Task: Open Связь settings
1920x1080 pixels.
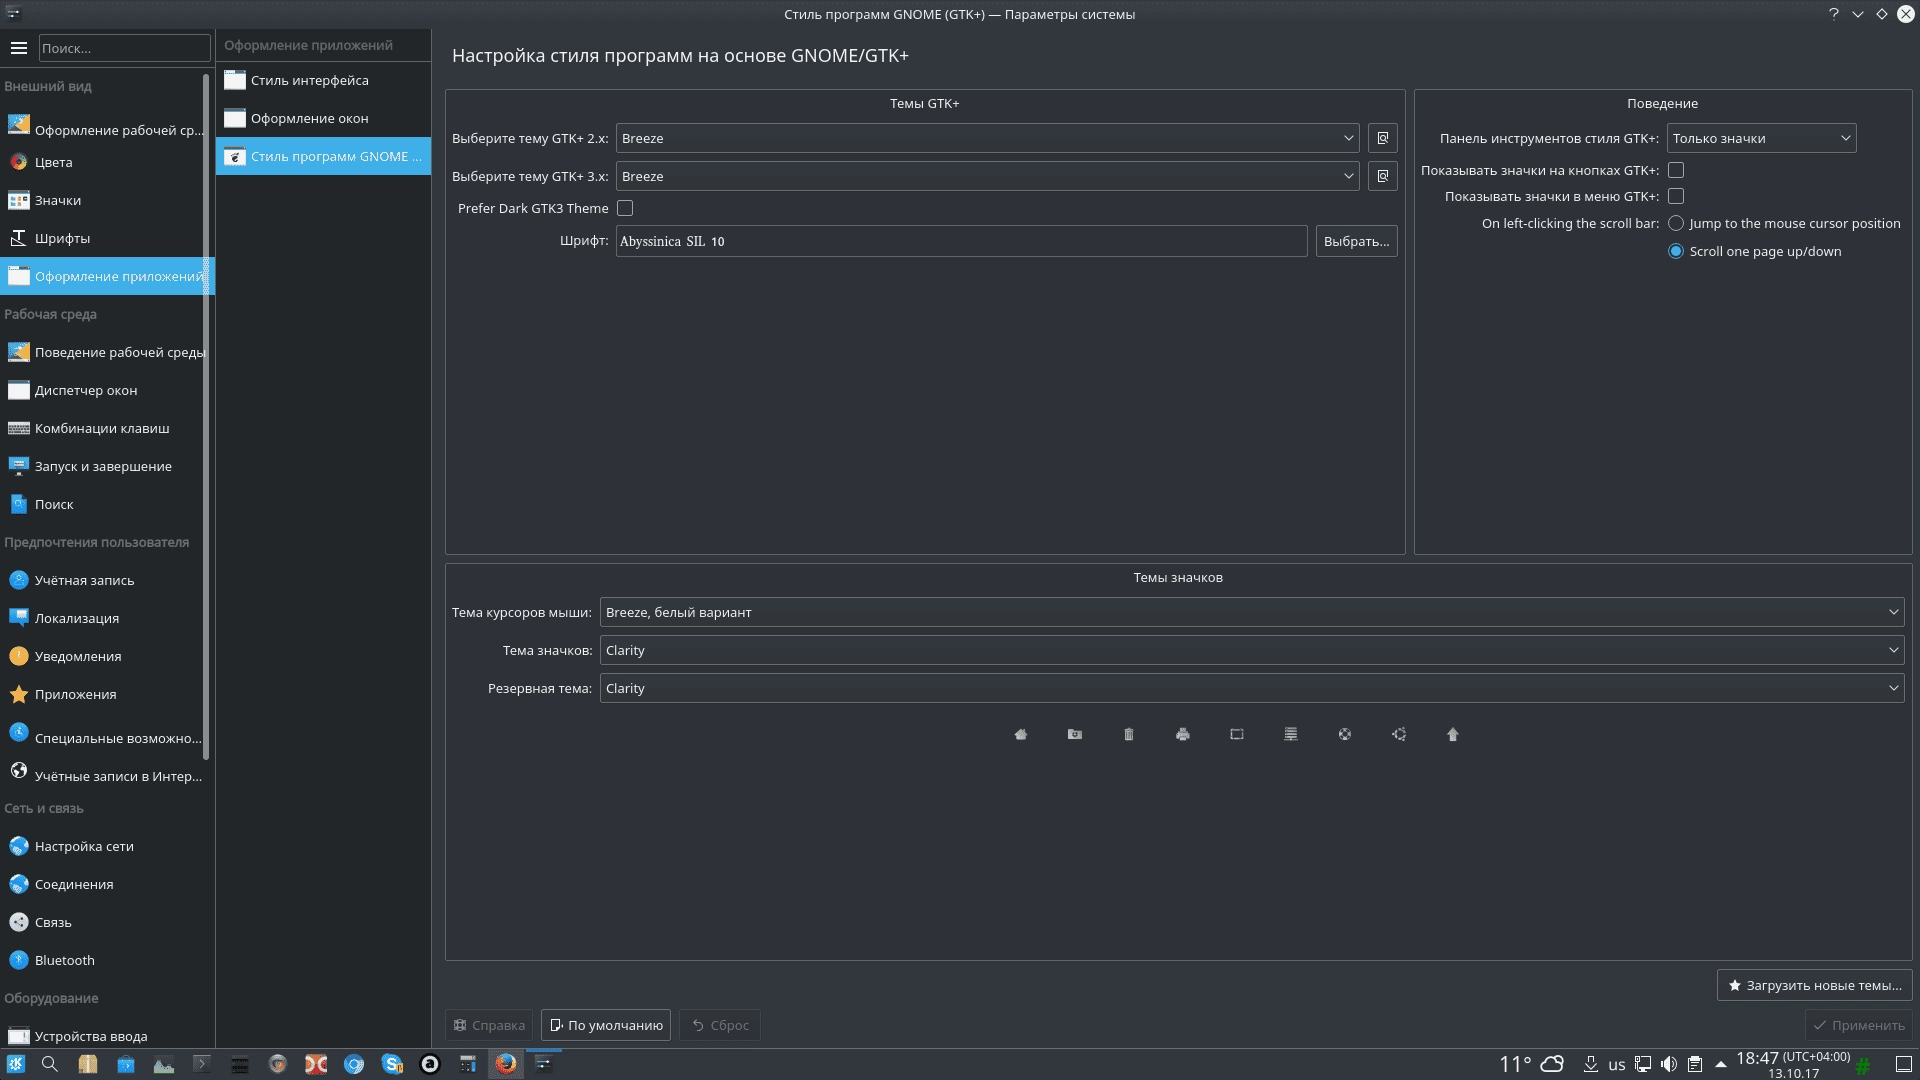Action: pyautogui.click(x=107, y=922)
